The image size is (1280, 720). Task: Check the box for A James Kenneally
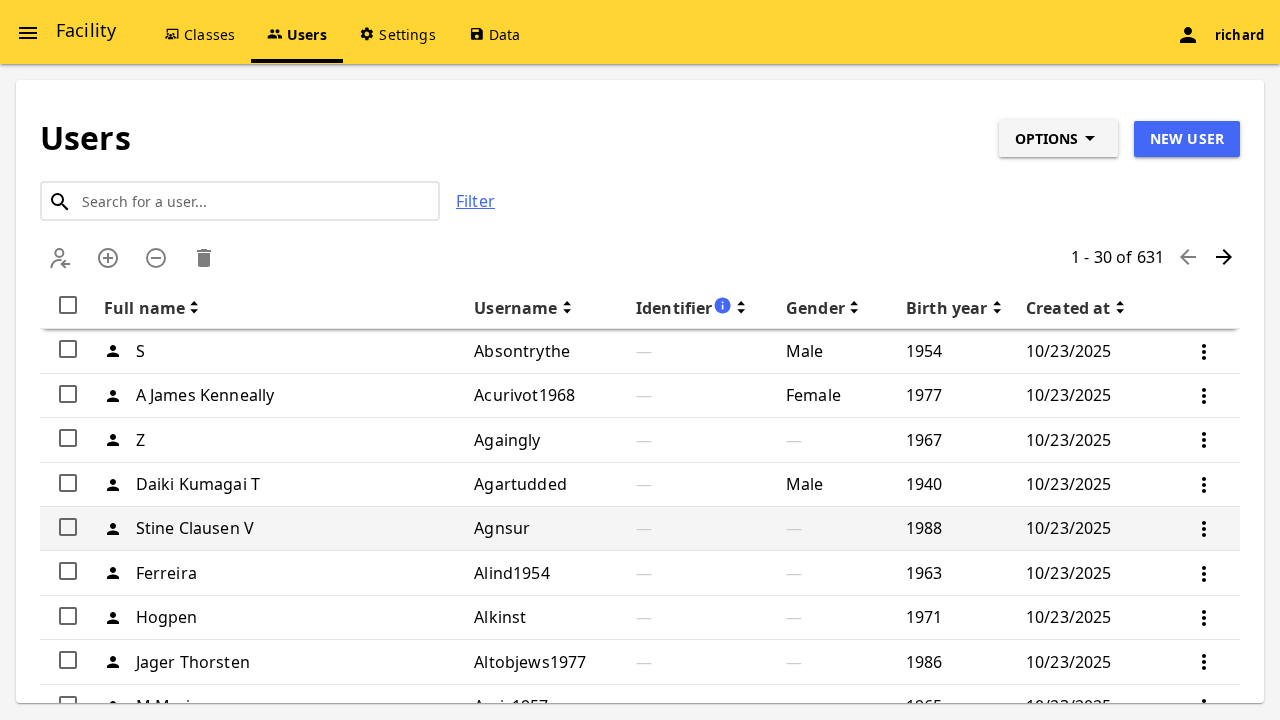(x=68, y=394)
